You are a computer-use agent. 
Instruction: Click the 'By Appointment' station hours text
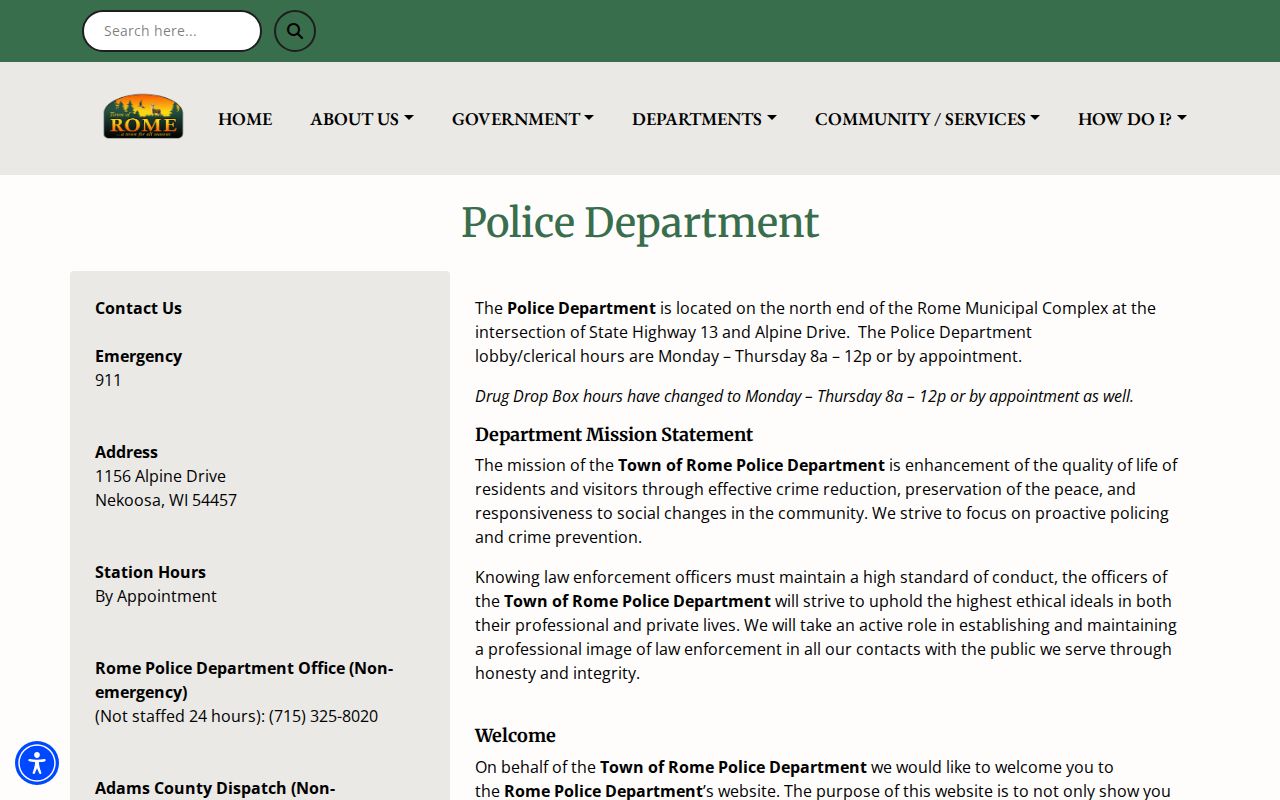[156, 596]
